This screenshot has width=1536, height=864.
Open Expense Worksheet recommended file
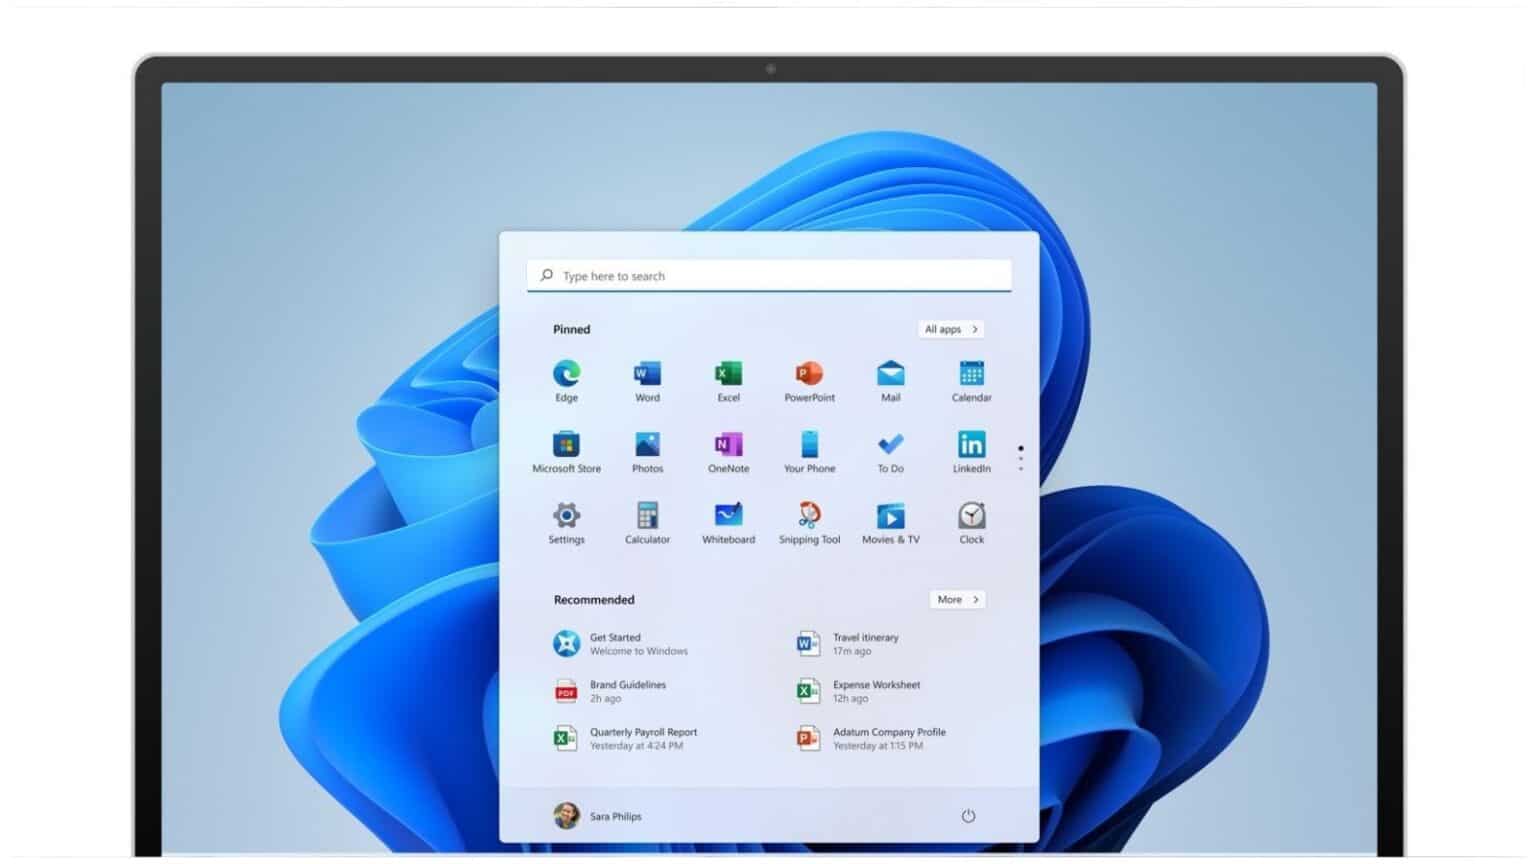click(858, 691)
